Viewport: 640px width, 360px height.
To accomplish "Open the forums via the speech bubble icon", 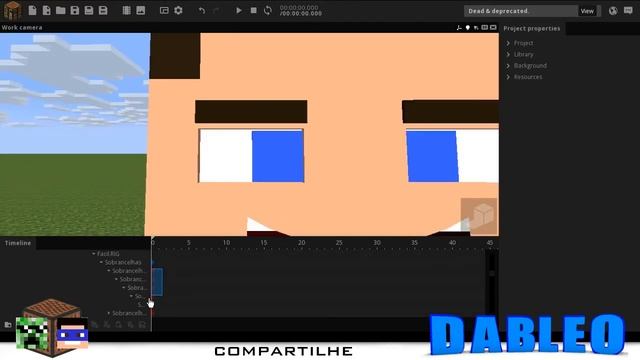I will click(x=628, y=11).
